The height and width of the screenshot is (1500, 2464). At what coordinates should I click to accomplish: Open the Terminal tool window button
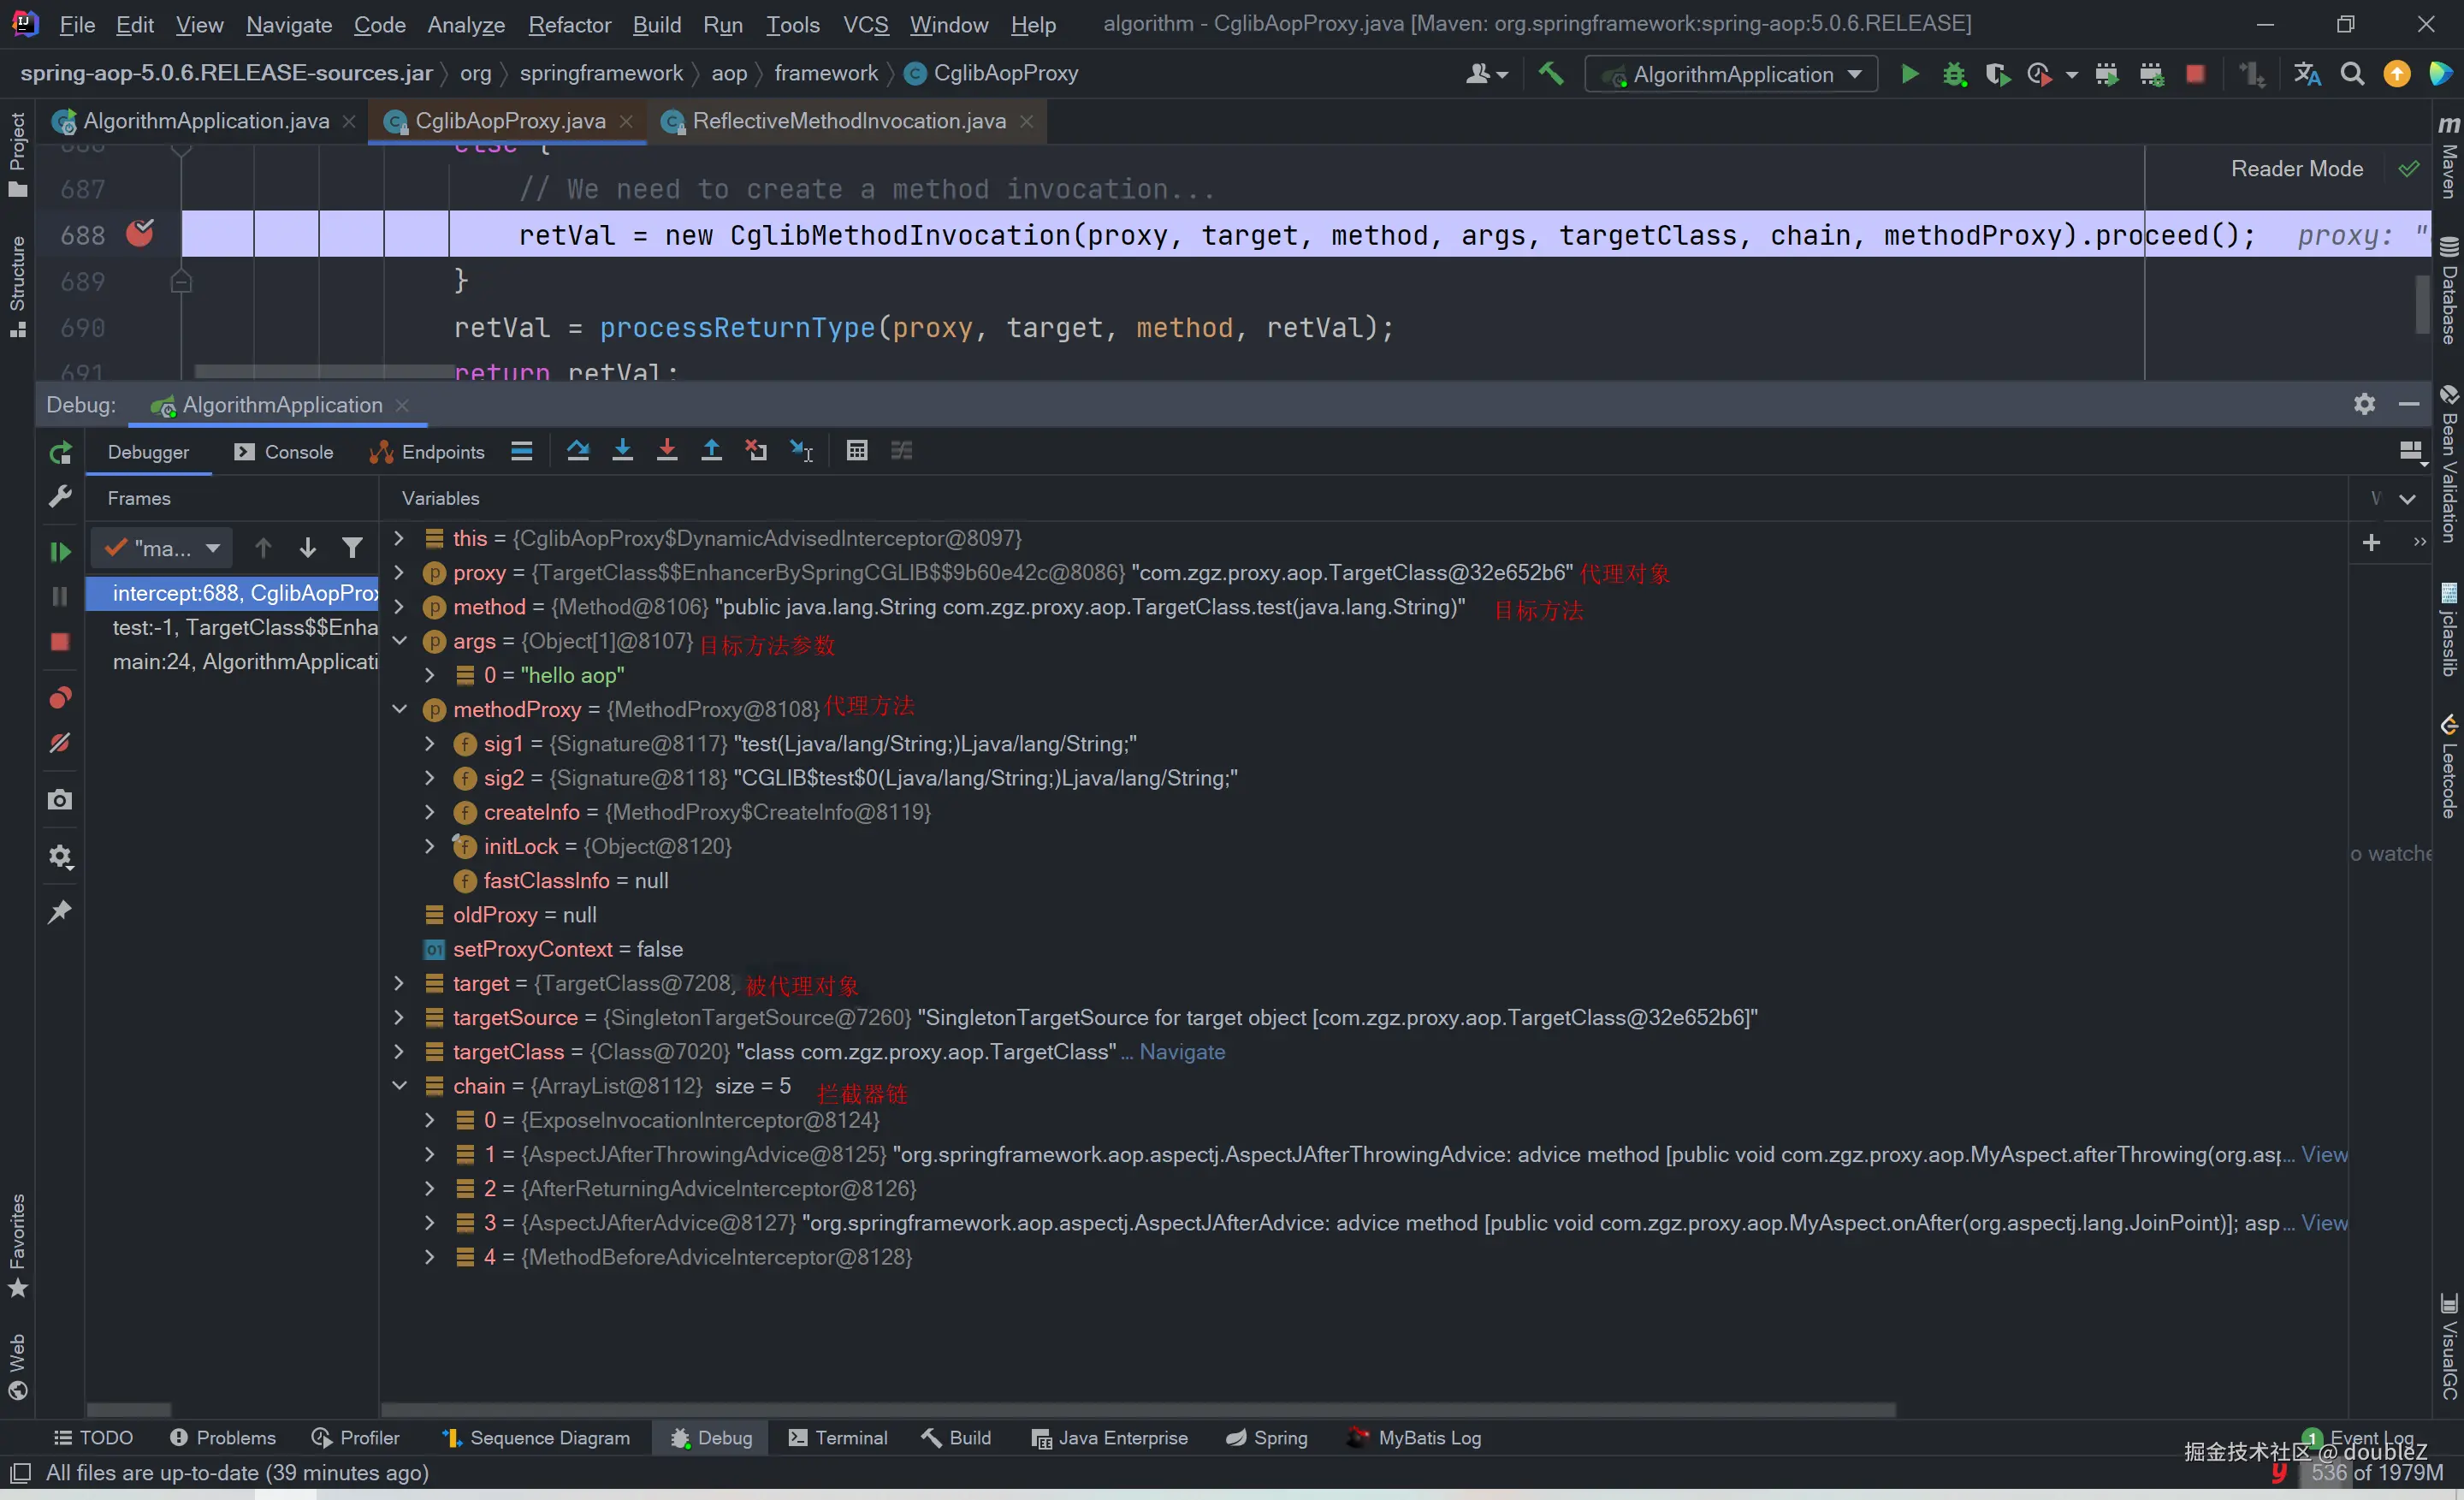click(838, 1438)
